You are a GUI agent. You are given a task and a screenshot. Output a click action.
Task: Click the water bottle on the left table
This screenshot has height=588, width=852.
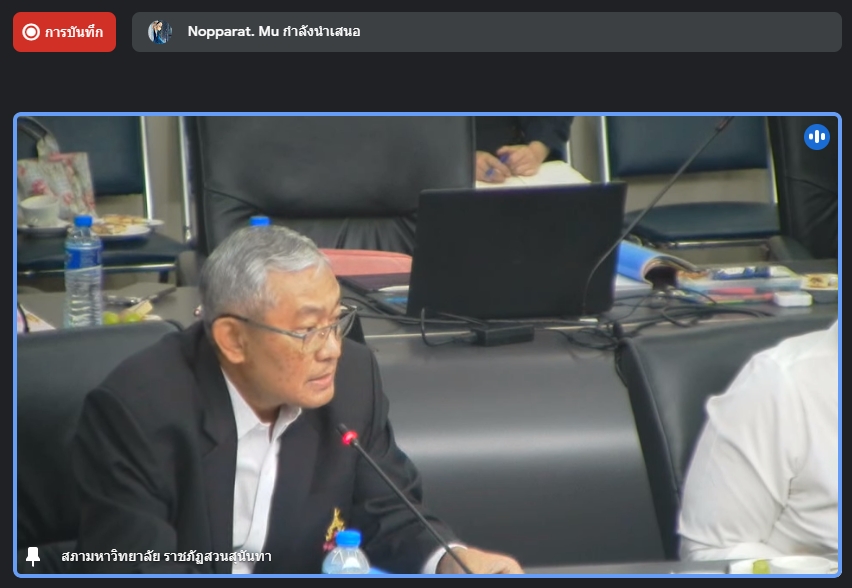82,272
